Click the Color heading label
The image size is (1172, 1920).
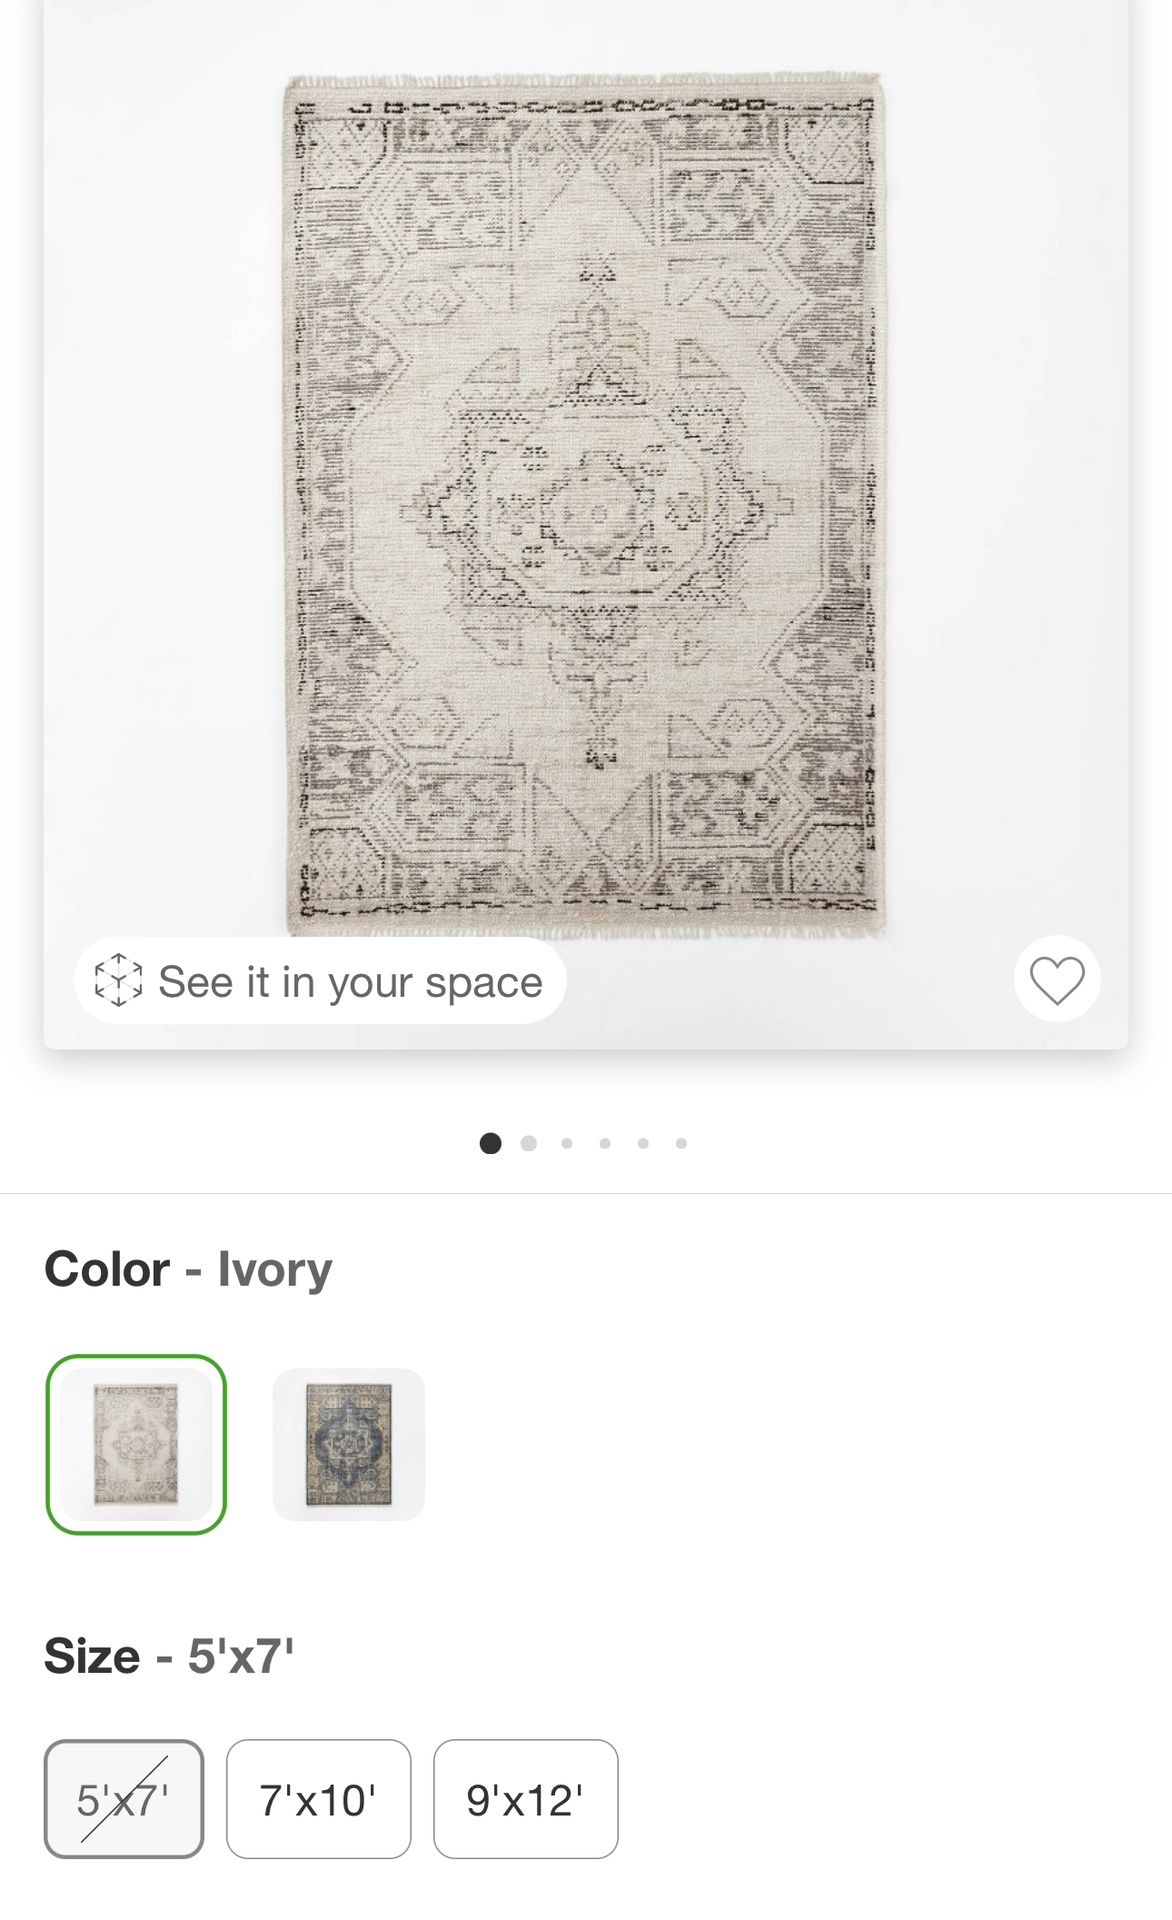(x=107, y=1269)
